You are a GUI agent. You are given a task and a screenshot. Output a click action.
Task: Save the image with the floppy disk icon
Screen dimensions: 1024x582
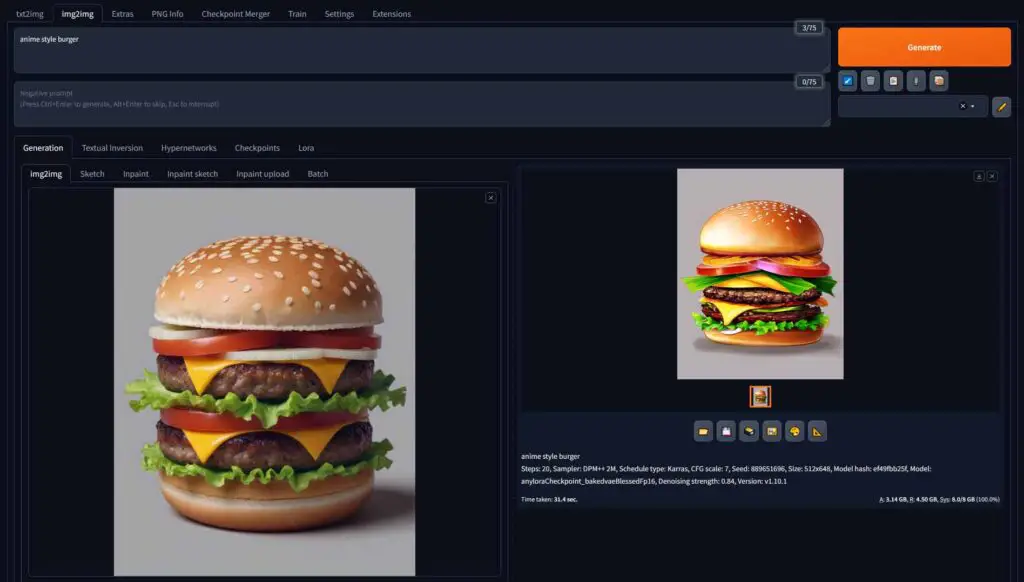coord(726,431)
